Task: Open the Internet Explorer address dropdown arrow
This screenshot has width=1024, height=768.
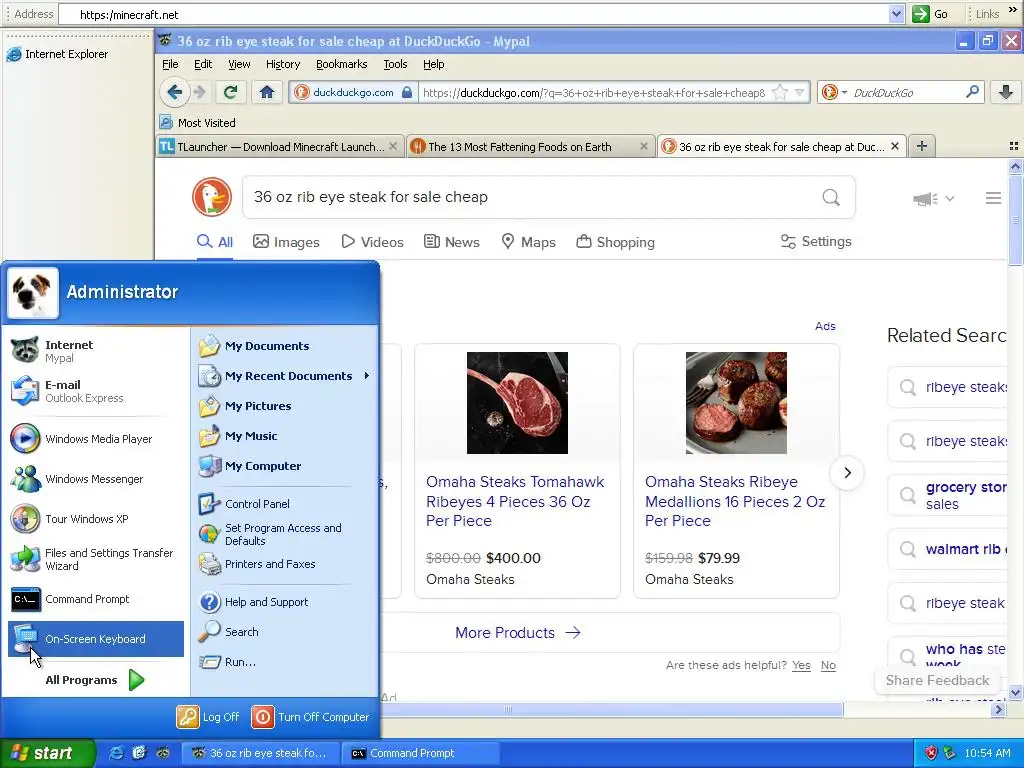Action: 896,14
